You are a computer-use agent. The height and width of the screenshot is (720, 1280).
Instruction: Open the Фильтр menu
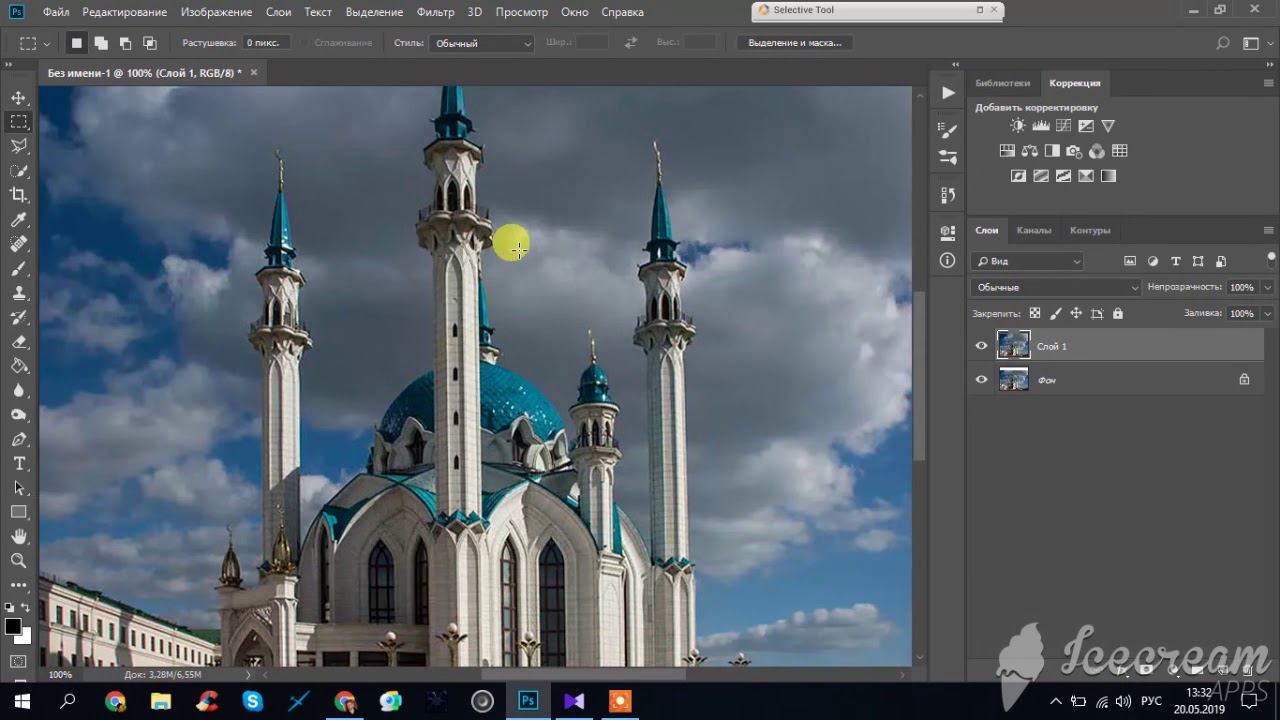coord(435,12)
